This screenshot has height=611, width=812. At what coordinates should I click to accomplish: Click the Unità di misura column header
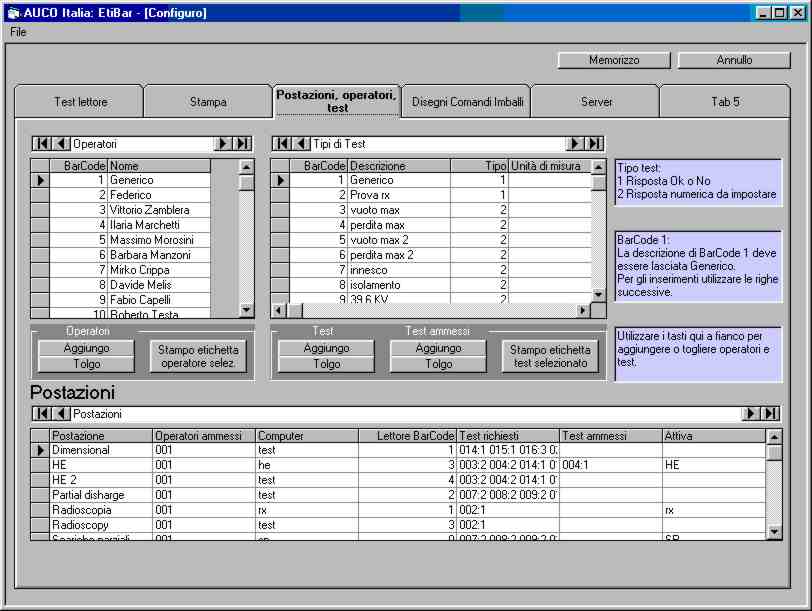[549, 166]
